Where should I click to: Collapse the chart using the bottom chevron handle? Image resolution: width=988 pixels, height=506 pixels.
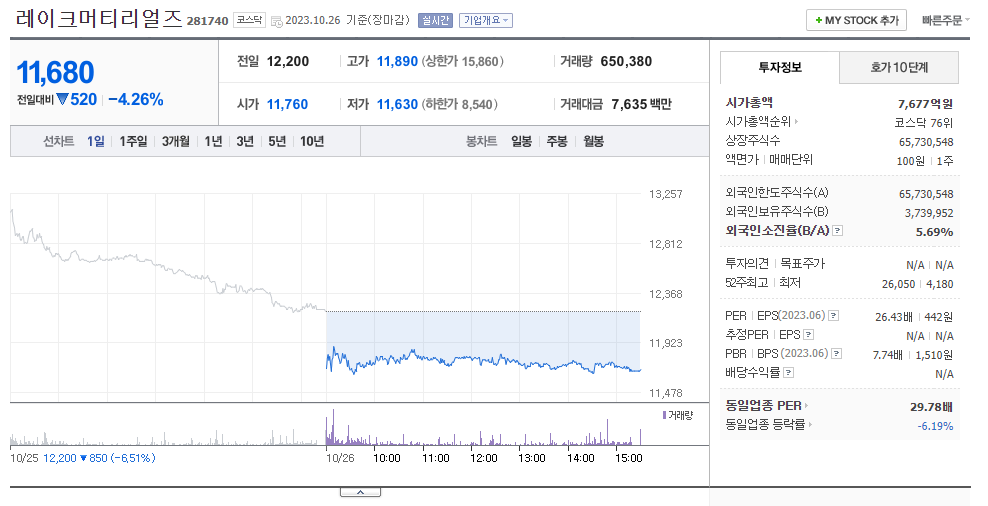(x=360, y=492)
